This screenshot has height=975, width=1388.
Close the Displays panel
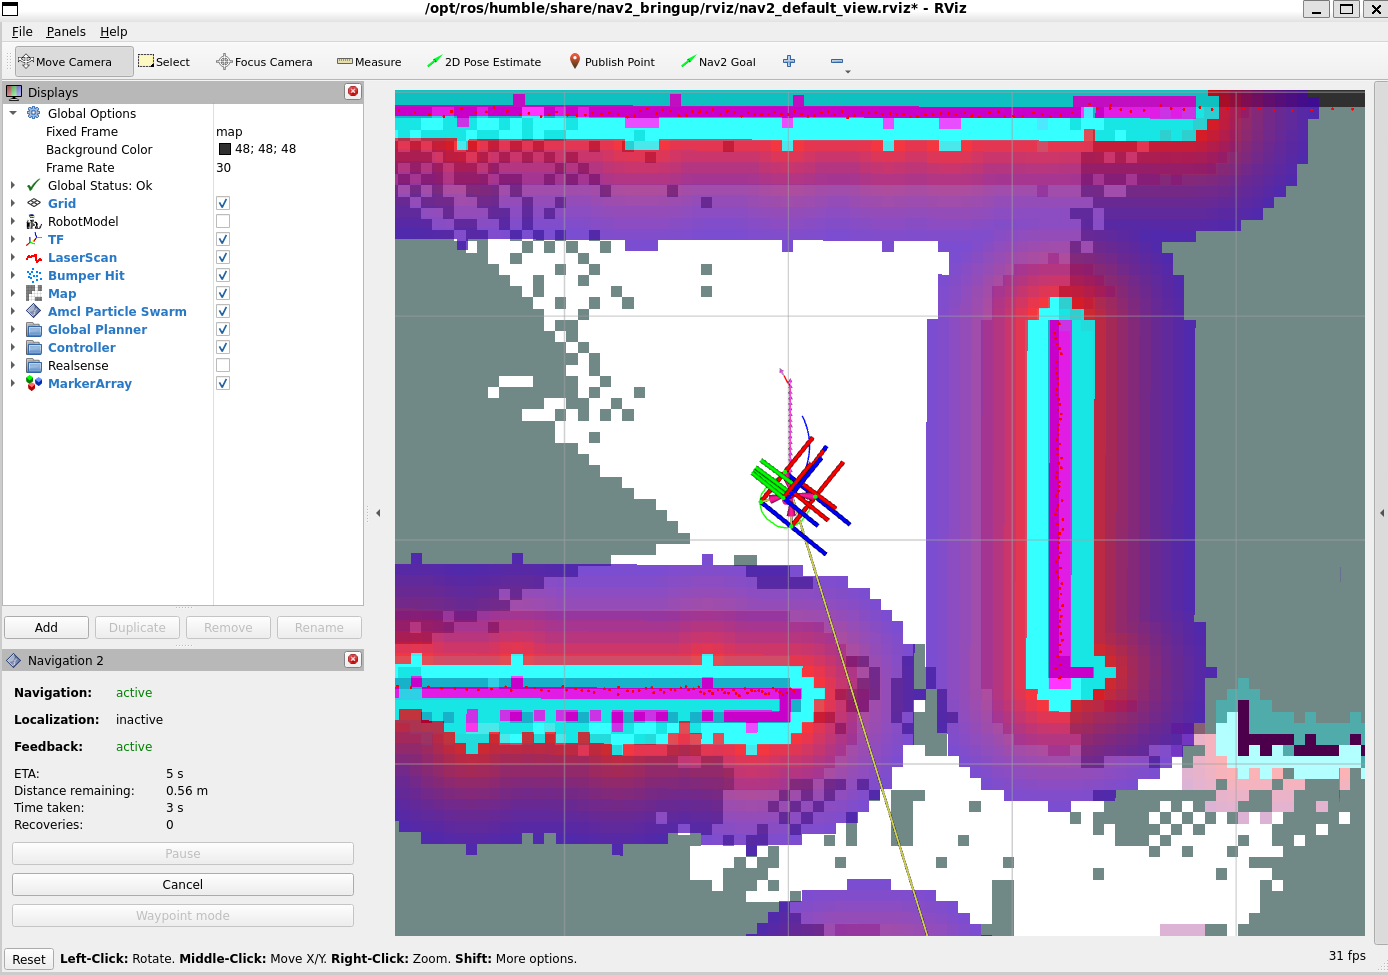pyautogui.click(x=353, y=91)
